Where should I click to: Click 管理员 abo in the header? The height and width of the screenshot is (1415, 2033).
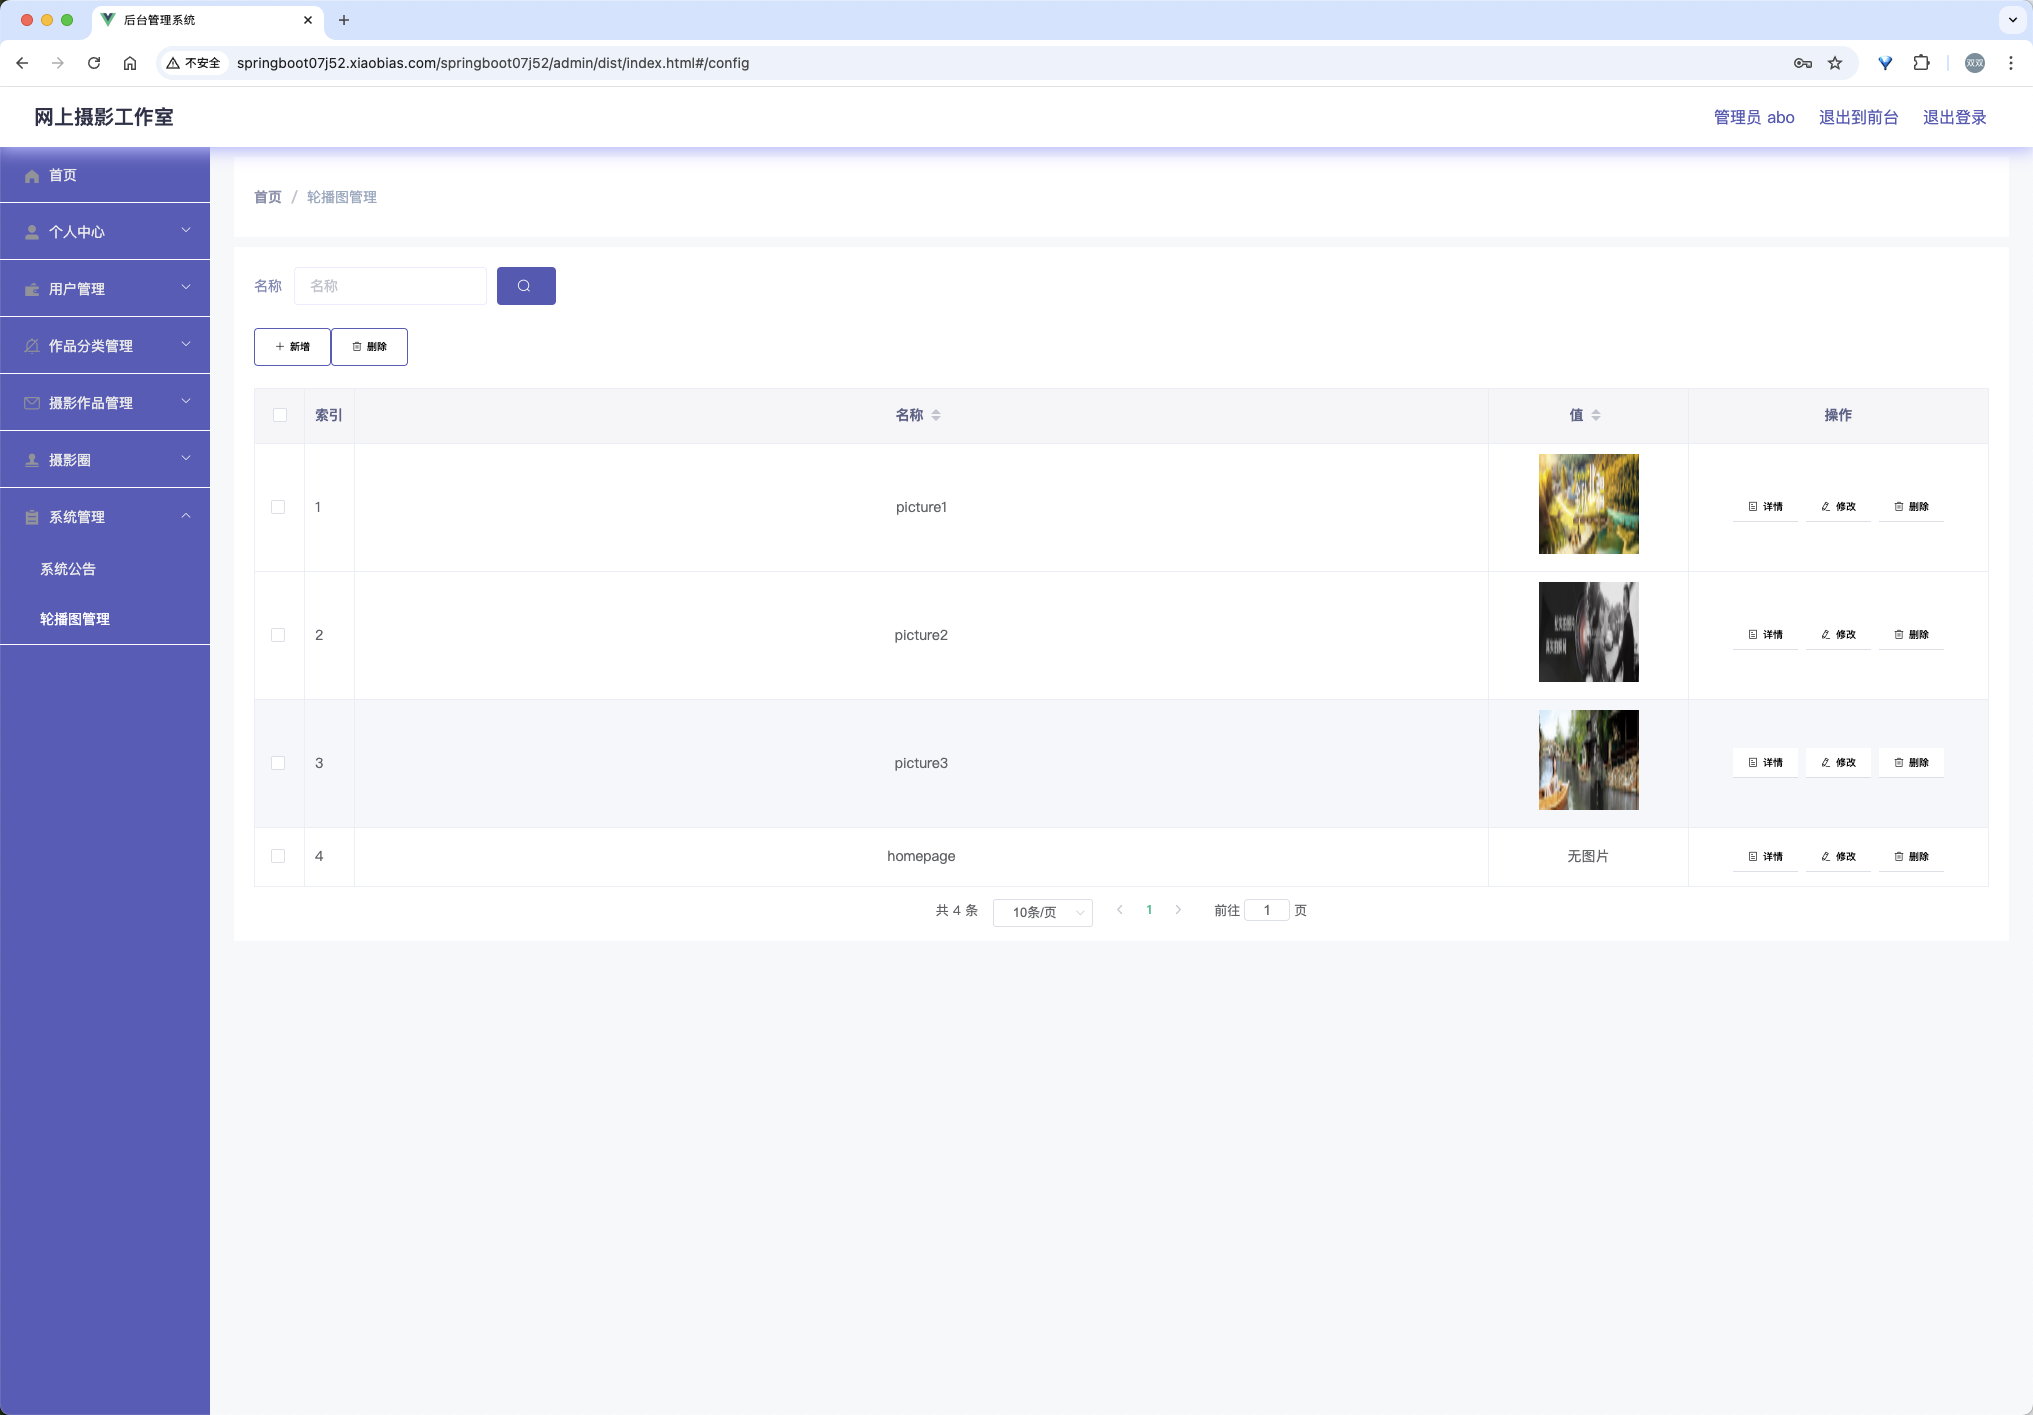click(x=1754, y=117)
